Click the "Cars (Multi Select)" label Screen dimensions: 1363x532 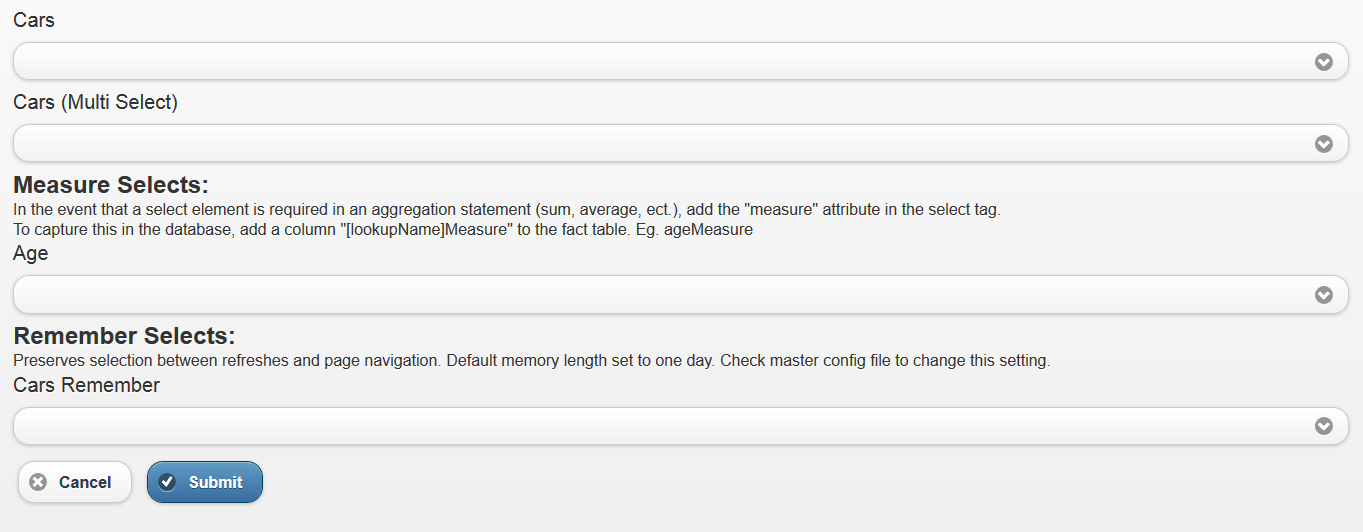click(95, 102)
